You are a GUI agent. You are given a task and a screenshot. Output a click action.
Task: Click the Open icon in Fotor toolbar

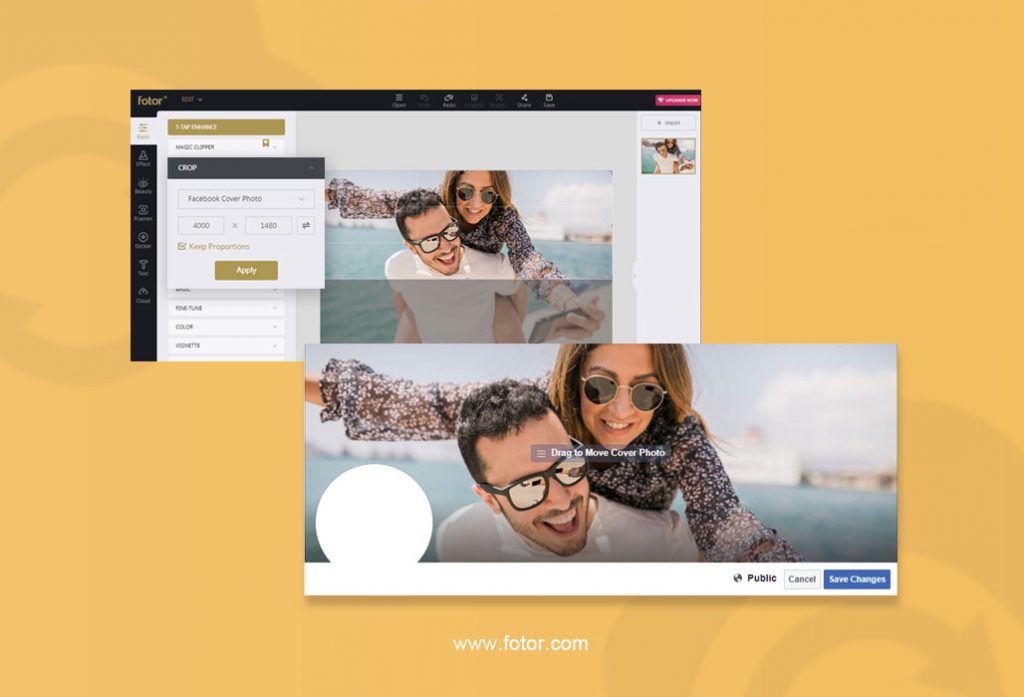tap(399, 100)
